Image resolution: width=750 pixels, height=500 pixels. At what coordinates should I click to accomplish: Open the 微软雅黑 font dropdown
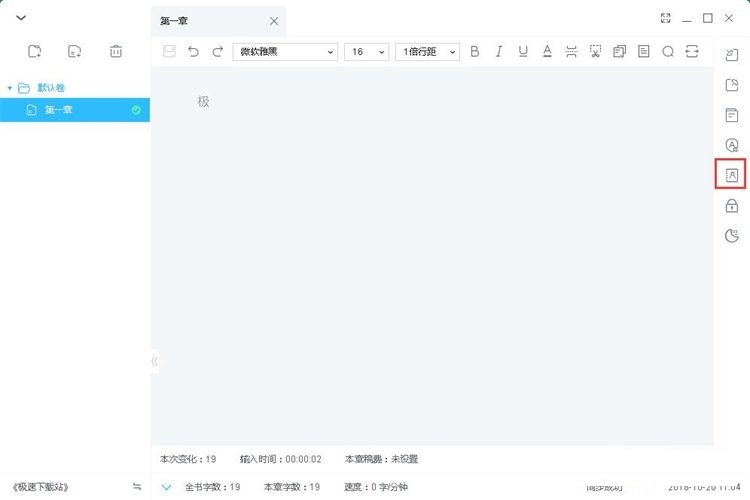click(285, 52)
